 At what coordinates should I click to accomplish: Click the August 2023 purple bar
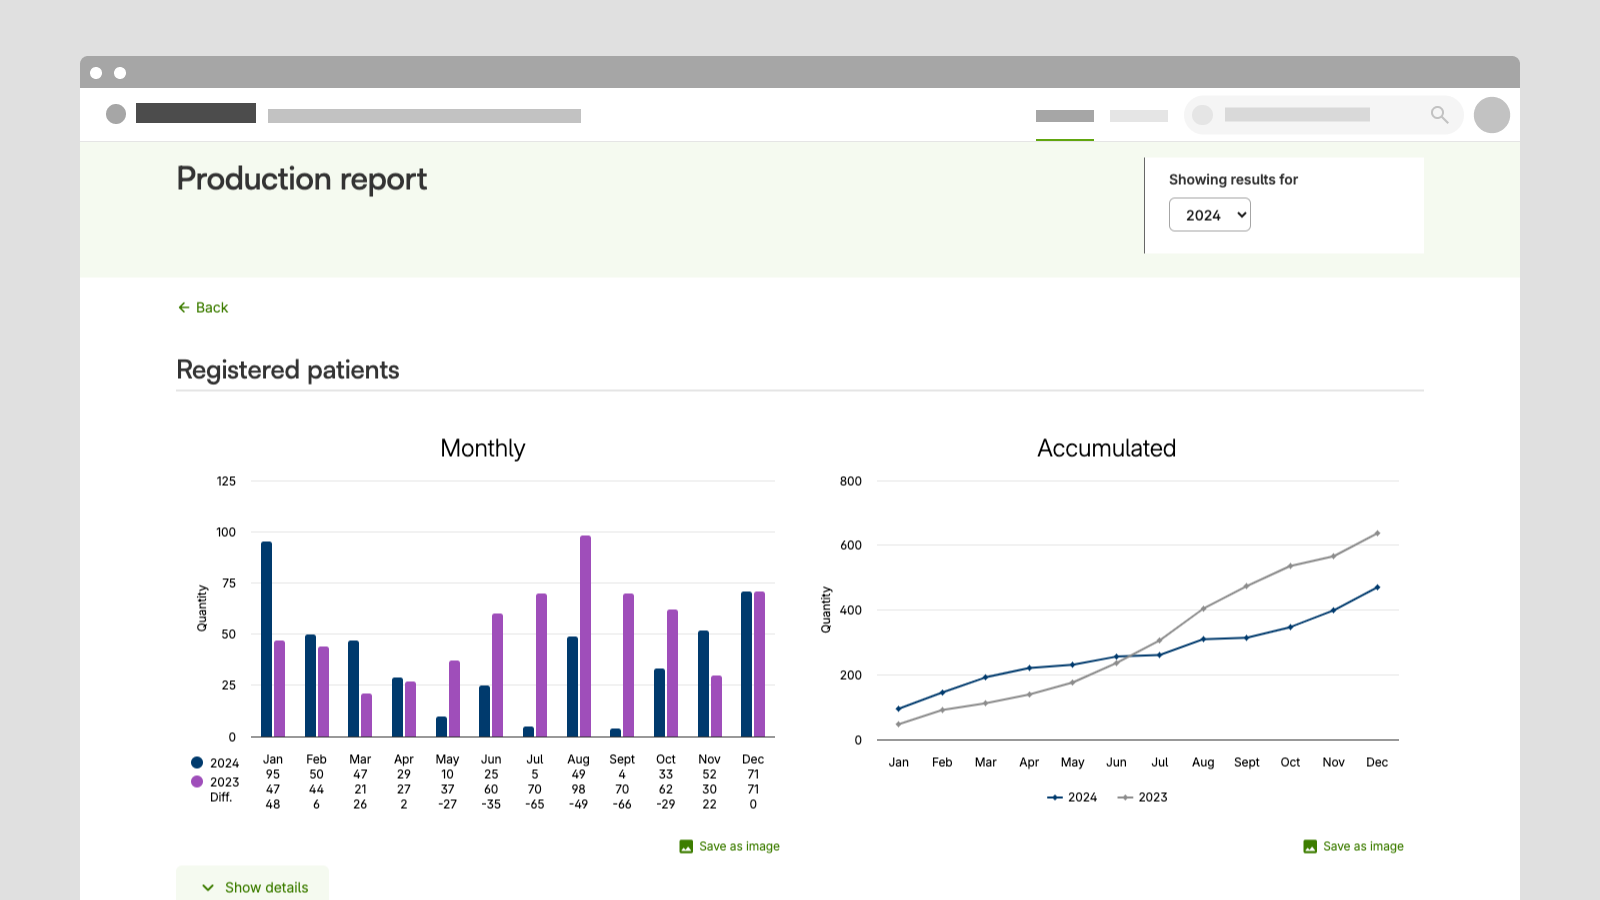pos(585,636)
